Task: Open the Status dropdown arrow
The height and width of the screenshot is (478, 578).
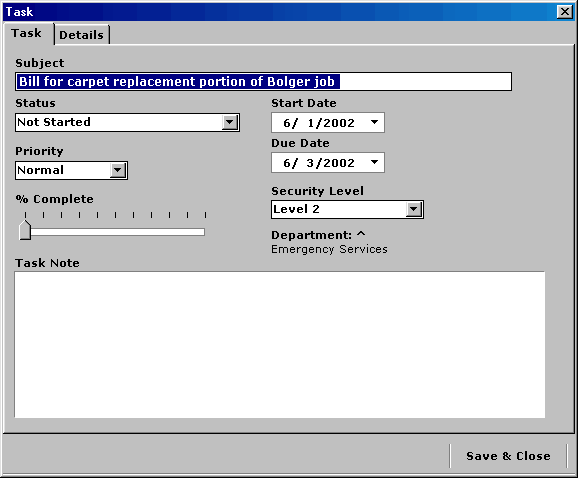Action: coord(230,122)
